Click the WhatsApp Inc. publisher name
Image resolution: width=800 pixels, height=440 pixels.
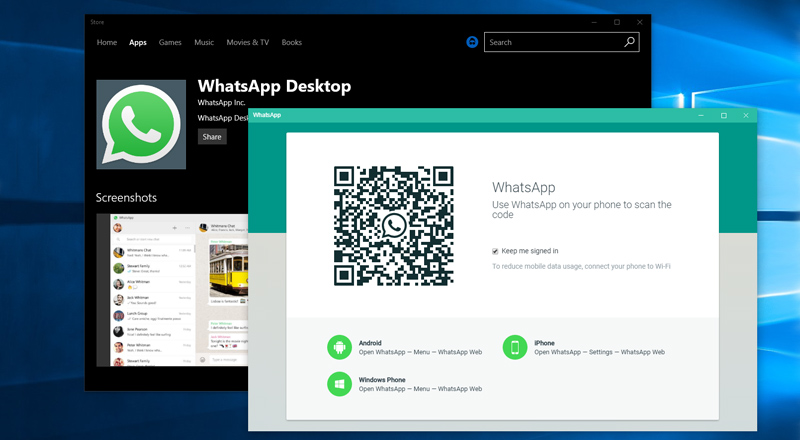(221, 103)
